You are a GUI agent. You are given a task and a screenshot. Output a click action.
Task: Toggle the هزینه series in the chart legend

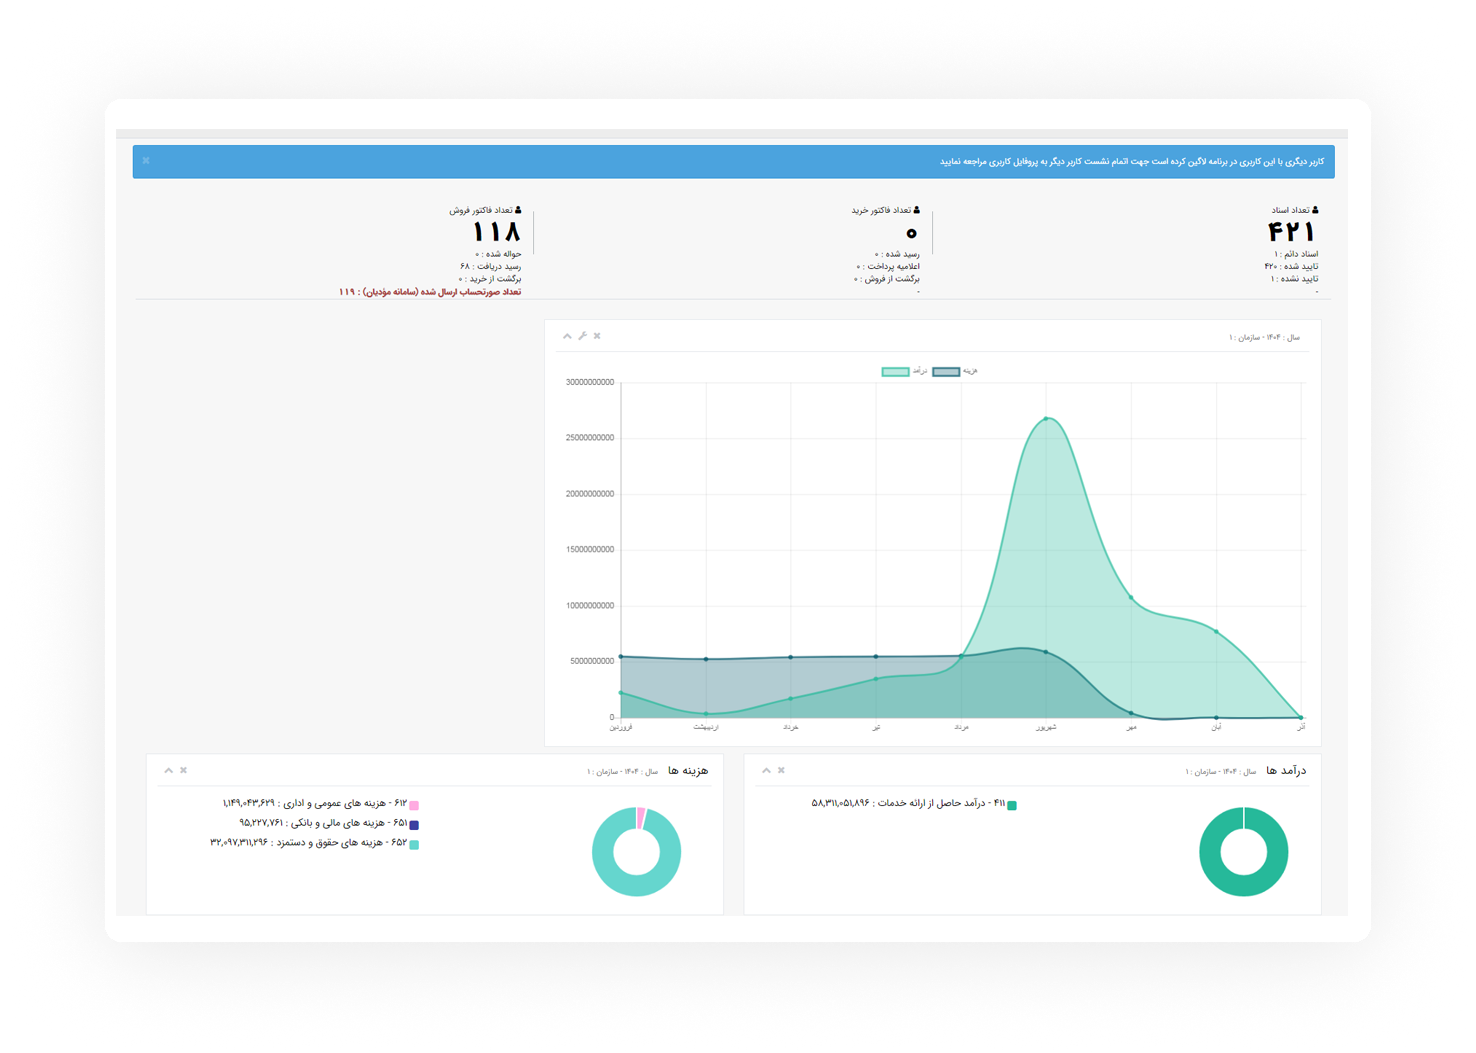tap(946, 372)
